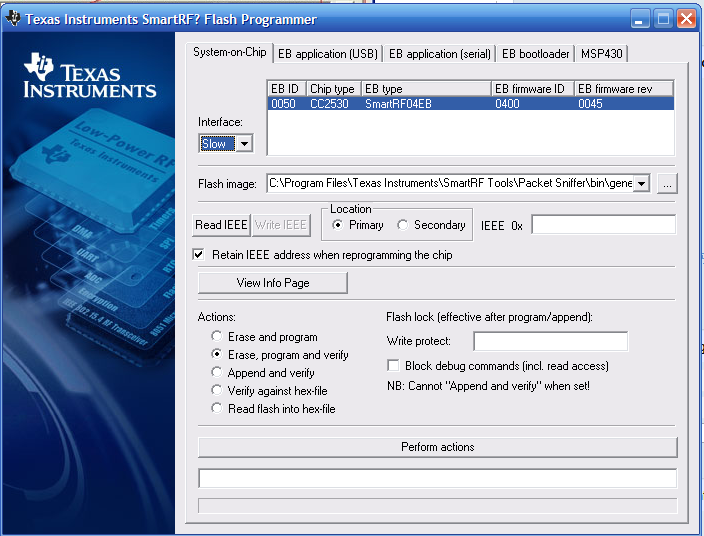Expand the Interface speed dropdown arrow
The image size is (704, 536).
click(x=244, y=144)
